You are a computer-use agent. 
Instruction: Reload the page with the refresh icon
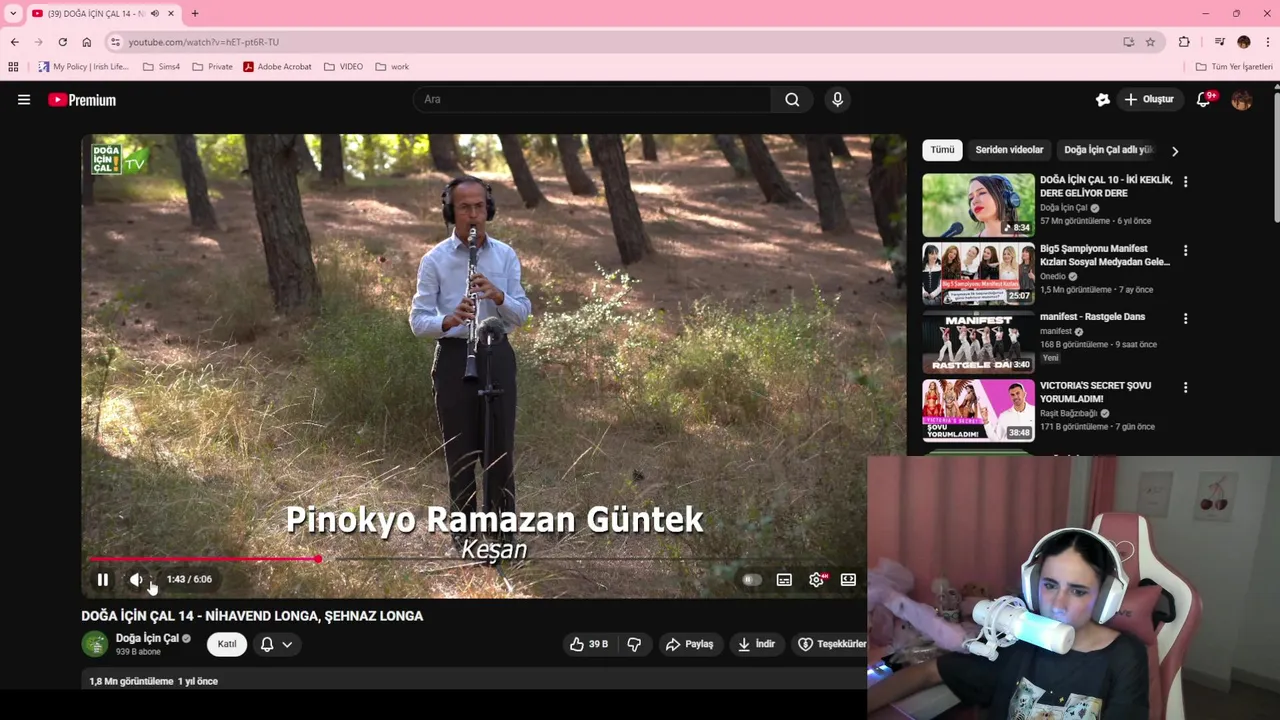point(62,42)
